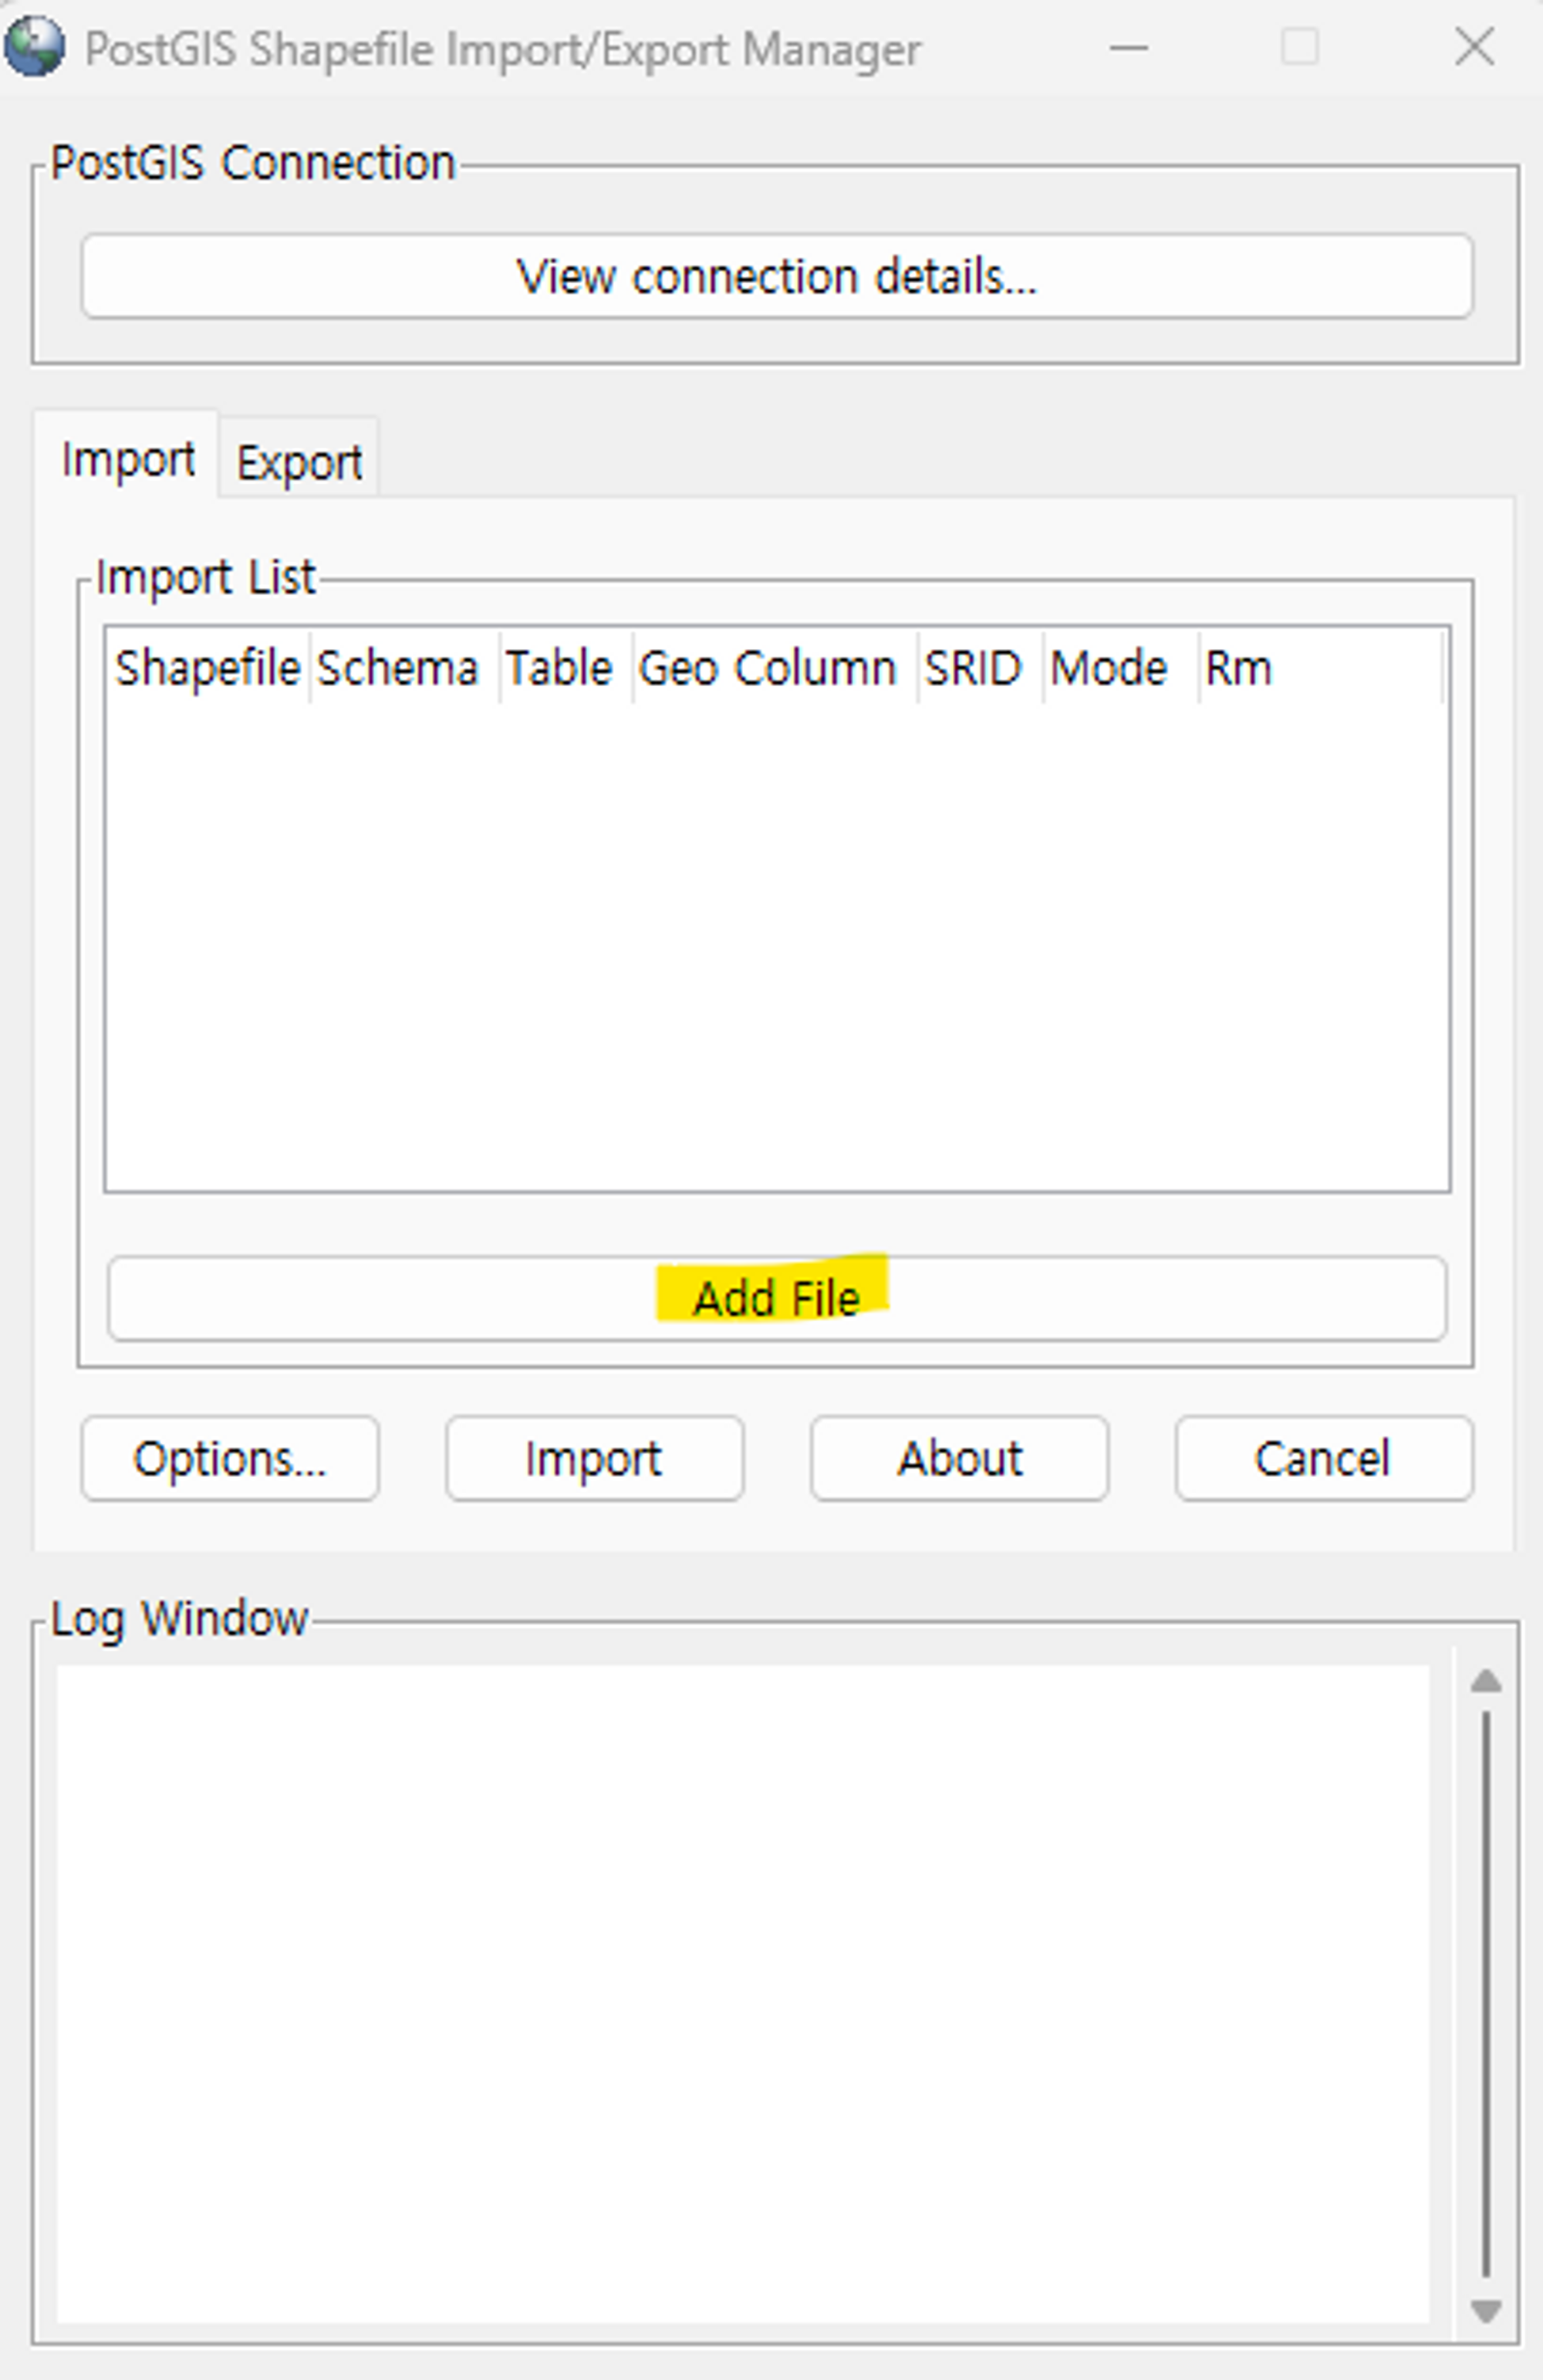Start import with the Import button

tap(594, 1458)
